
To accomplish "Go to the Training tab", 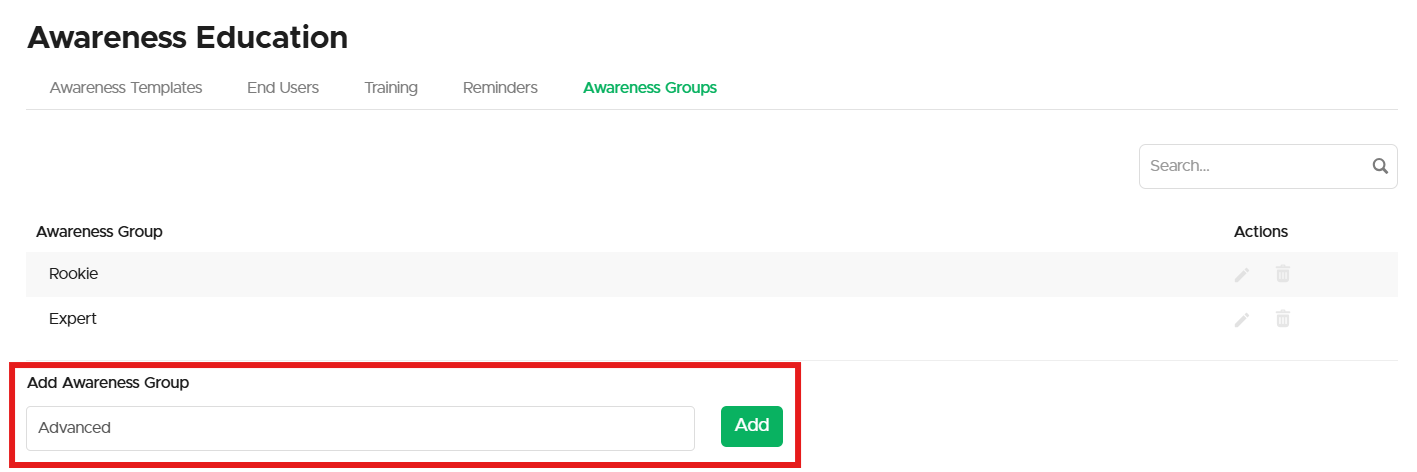I will click(391, 88).
